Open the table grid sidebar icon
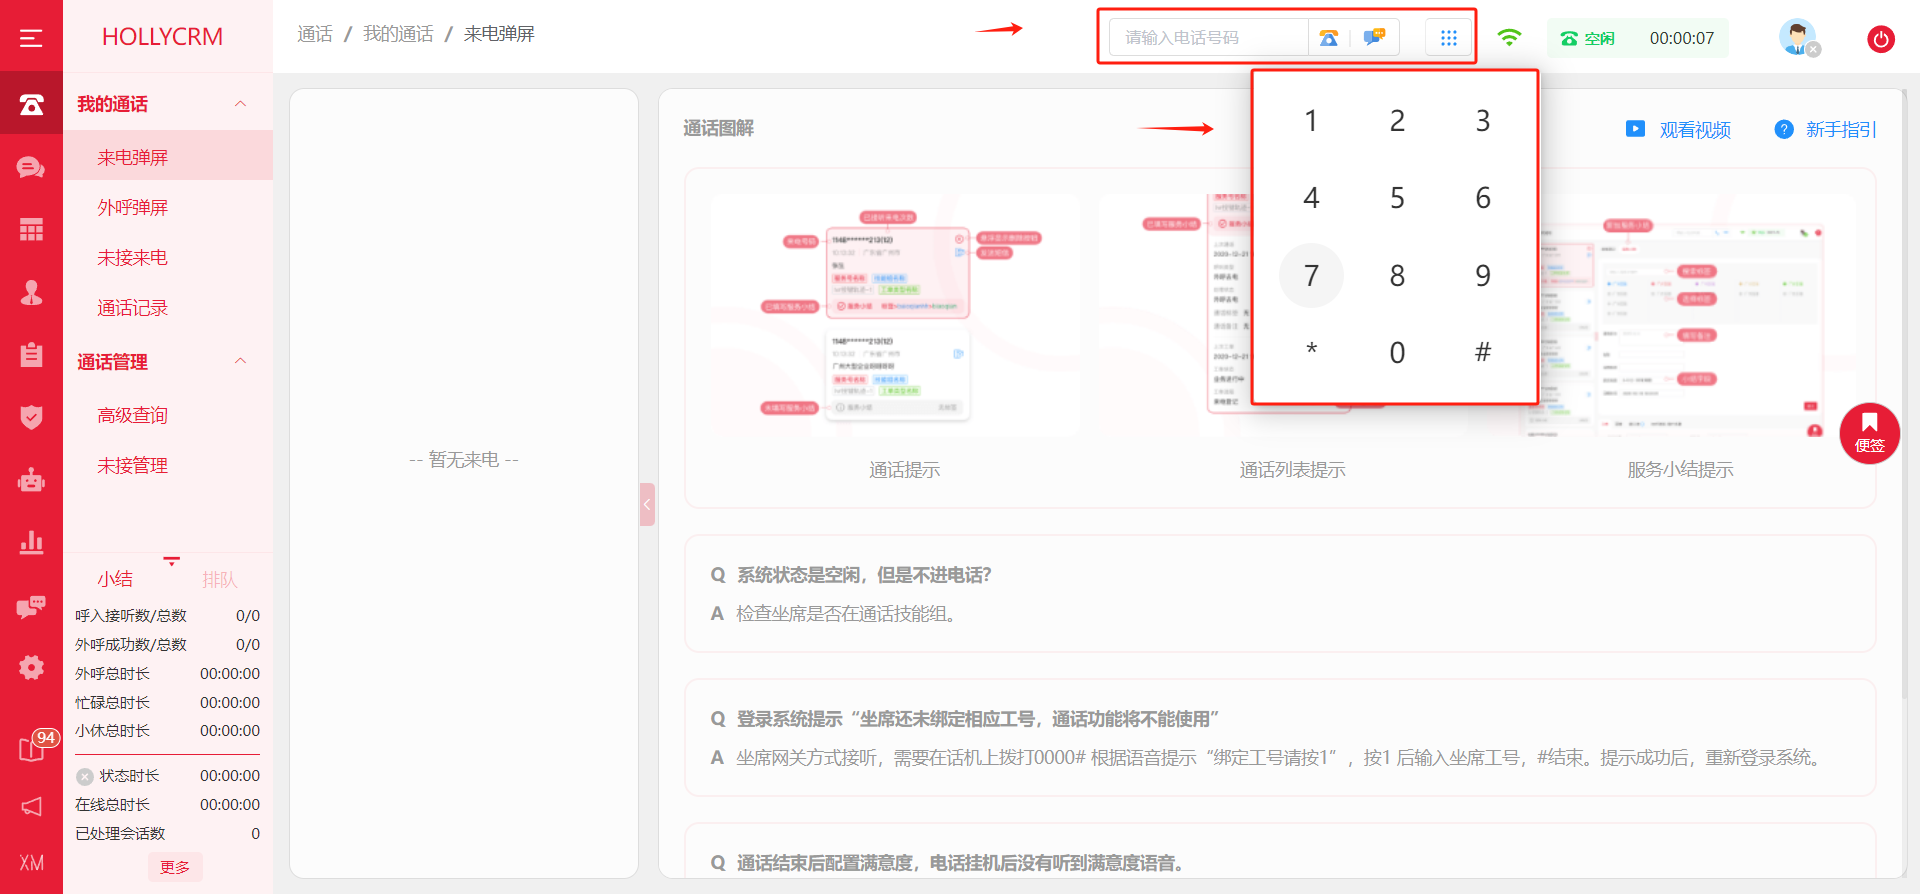The image size is (1920, 894). (x=31, y=229)
